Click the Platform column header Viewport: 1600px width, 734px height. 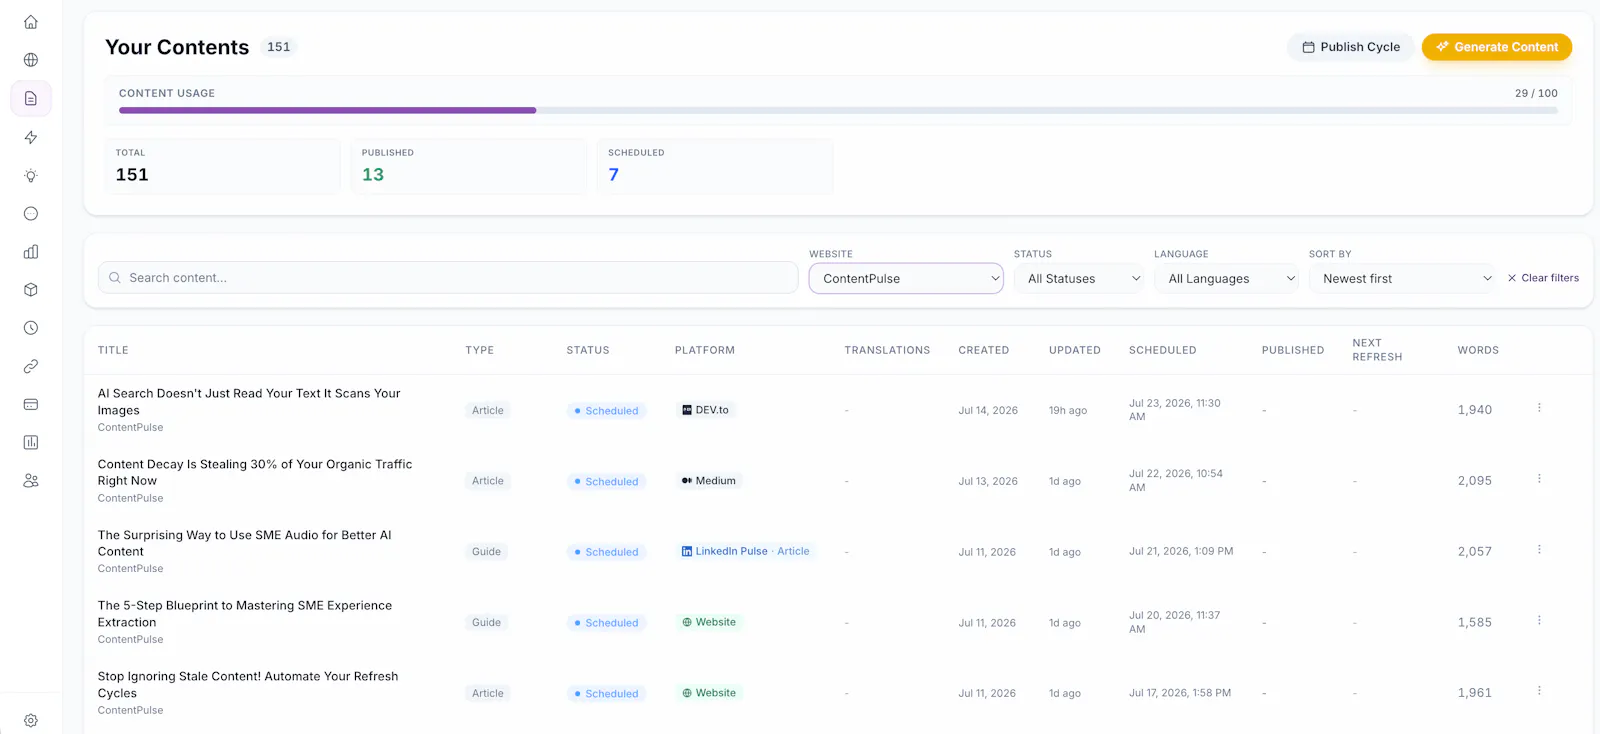[x=705, y=350]
